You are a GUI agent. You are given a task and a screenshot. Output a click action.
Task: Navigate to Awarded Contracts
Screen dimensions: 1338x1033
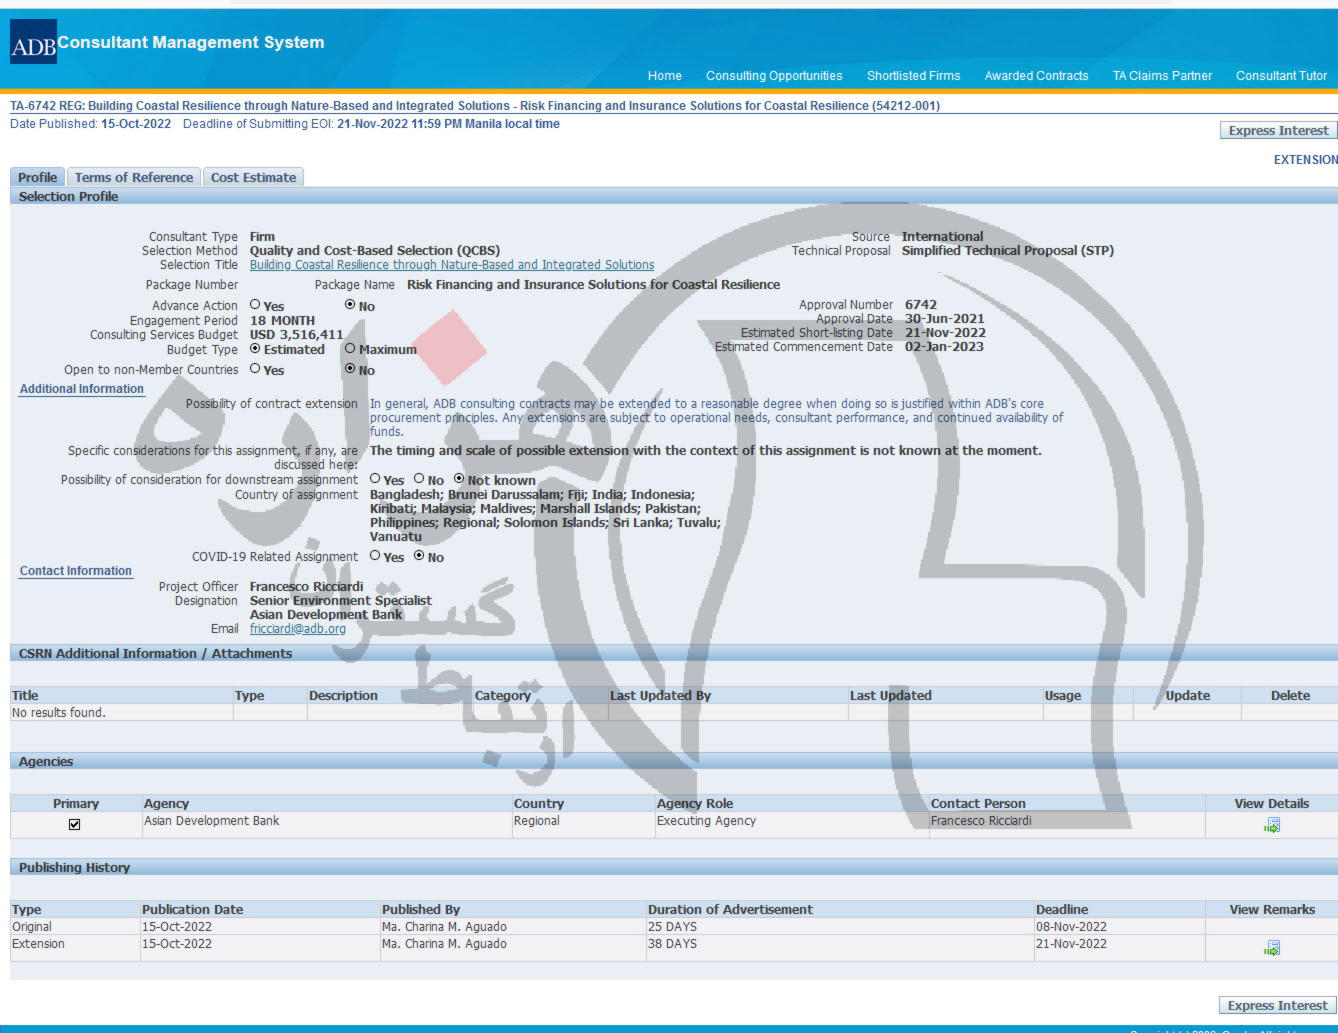(x=1036, y=76)
